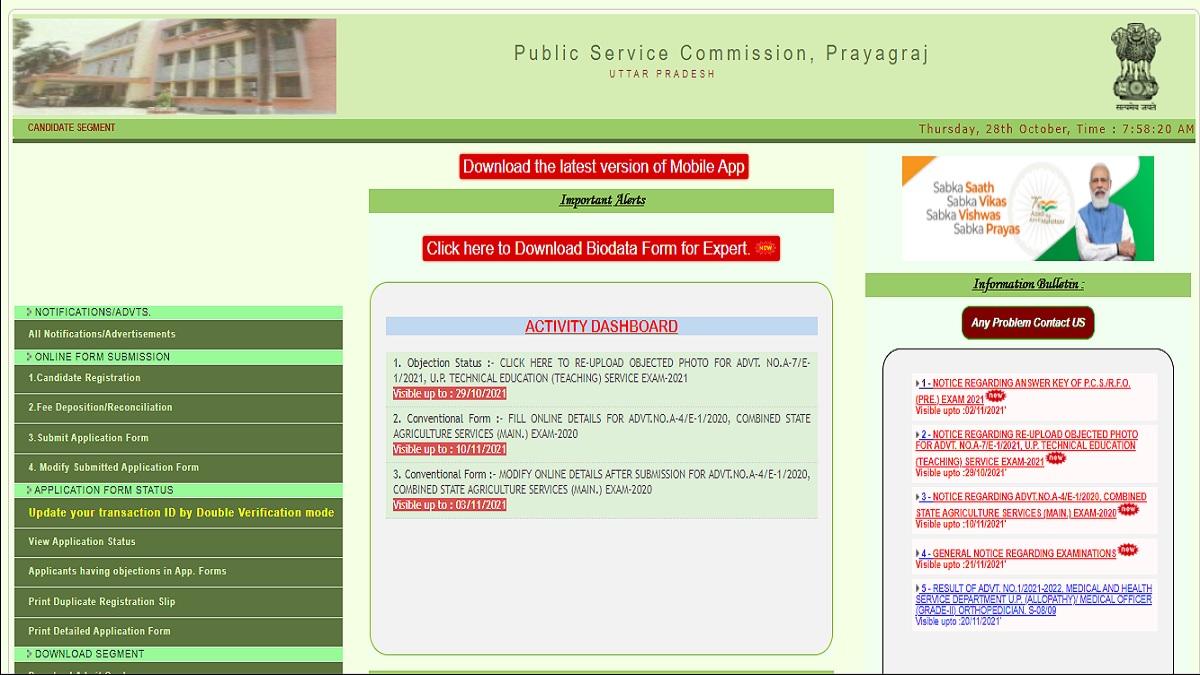1200x675 pixels.
Task: Open All Notifications/Advertisements menu item
Action: click(102, 334)
